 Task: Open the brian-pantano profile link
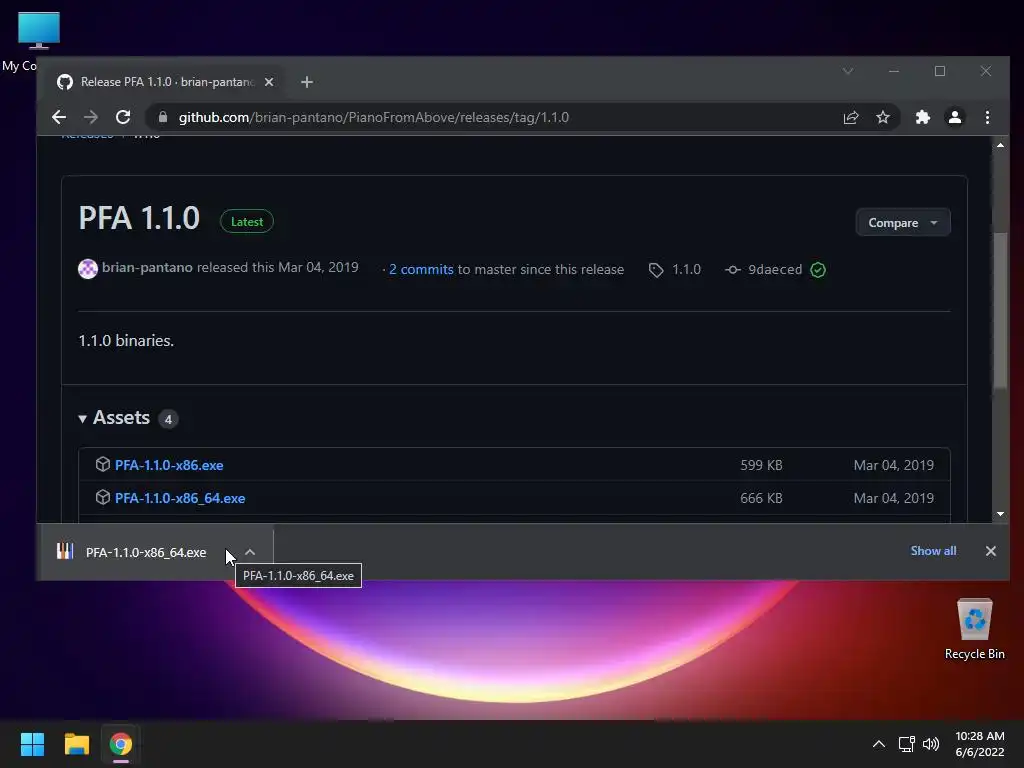(147, 268)
